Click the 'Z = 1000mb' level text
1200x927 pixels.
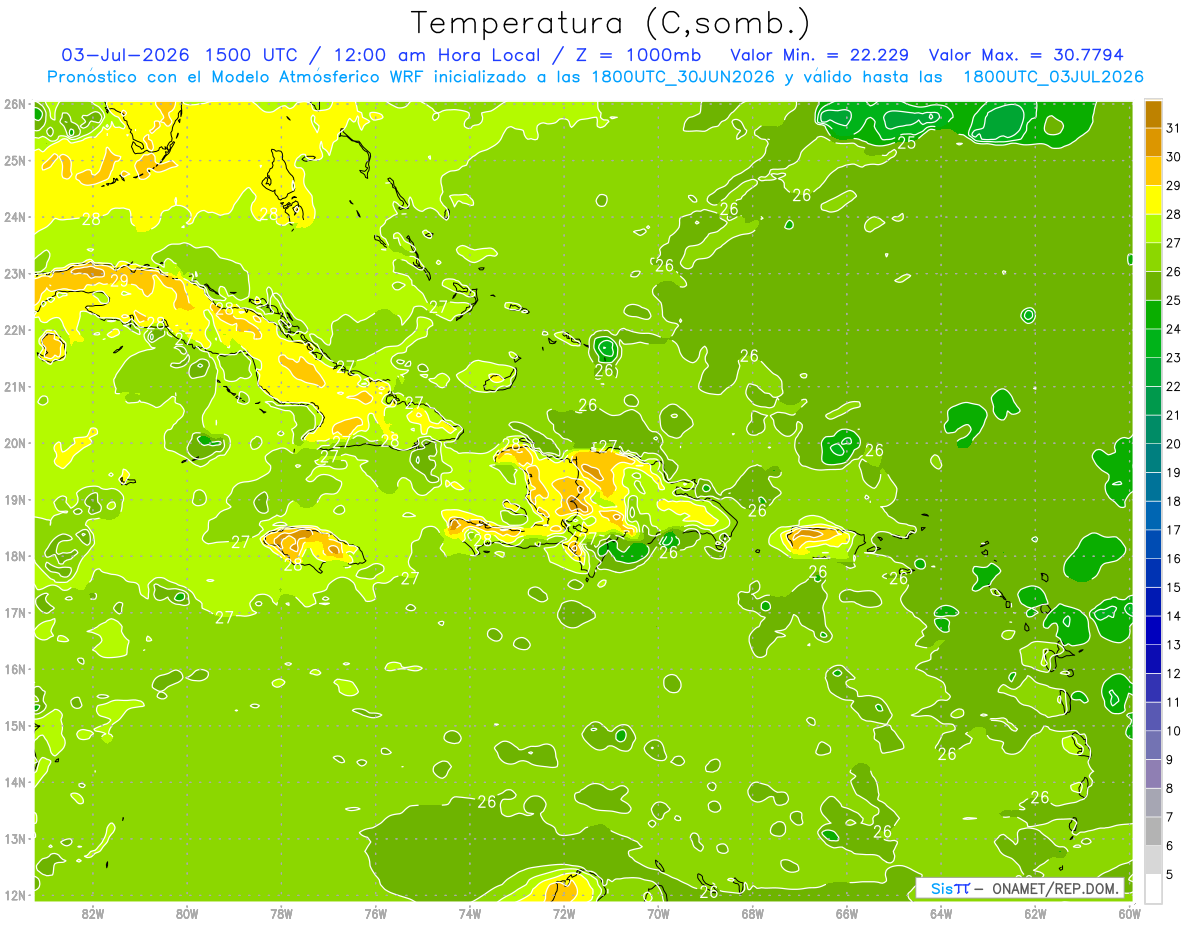pos(636,55)
